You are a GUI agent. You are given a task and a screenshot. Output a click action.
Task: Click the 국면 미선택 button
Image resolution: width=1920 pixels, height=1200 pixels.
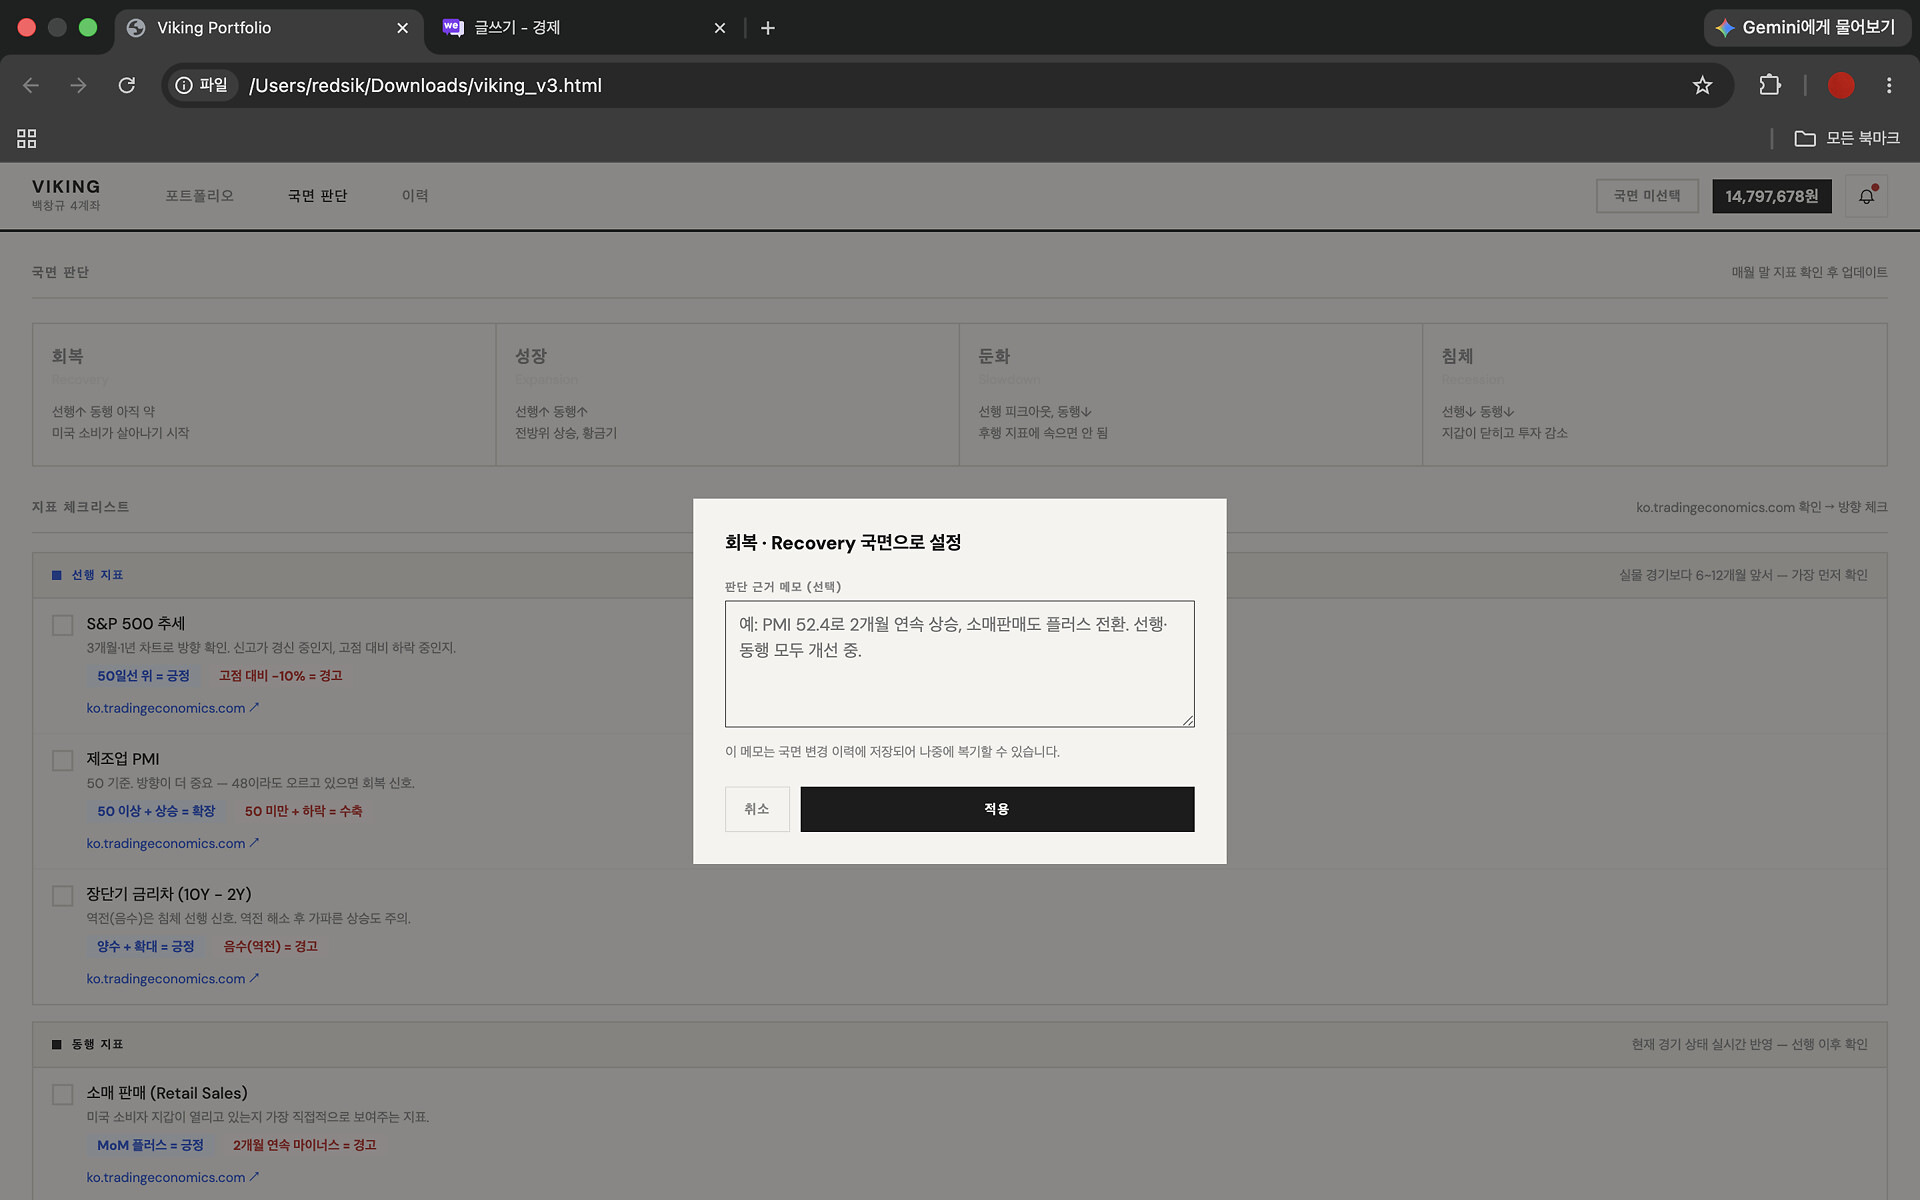tap(1647, 196)
